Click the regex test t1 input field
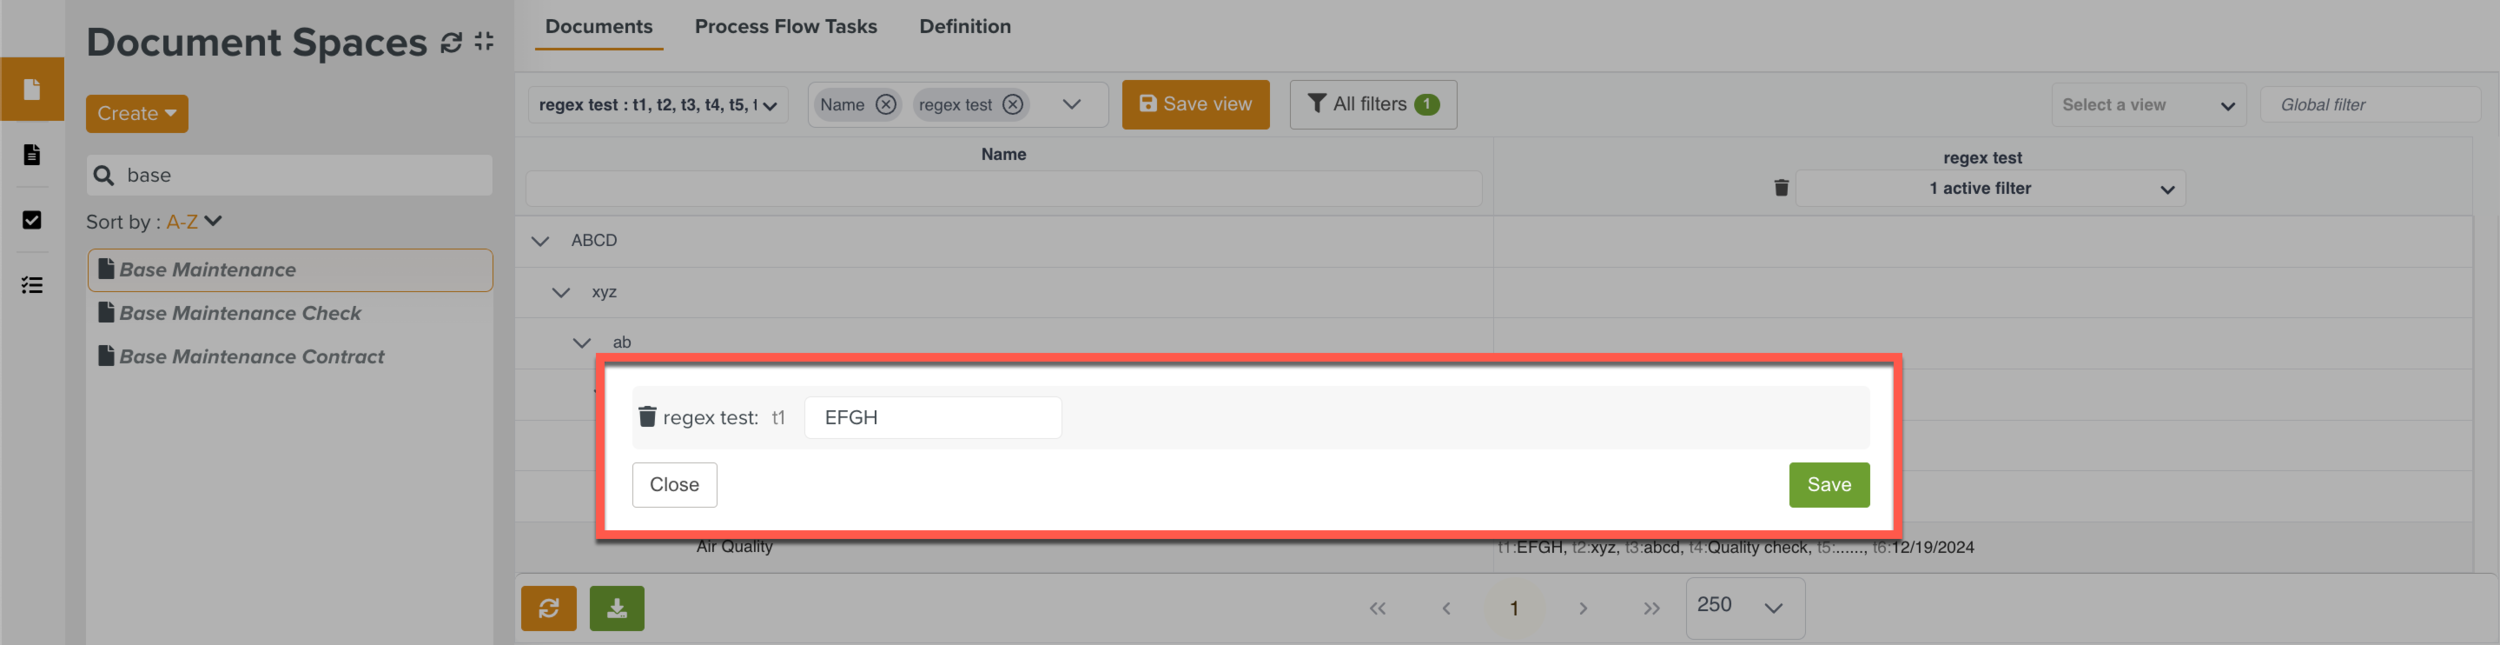Image resolution: width=2500 pixels, height=645 pixels. (932, 418)
